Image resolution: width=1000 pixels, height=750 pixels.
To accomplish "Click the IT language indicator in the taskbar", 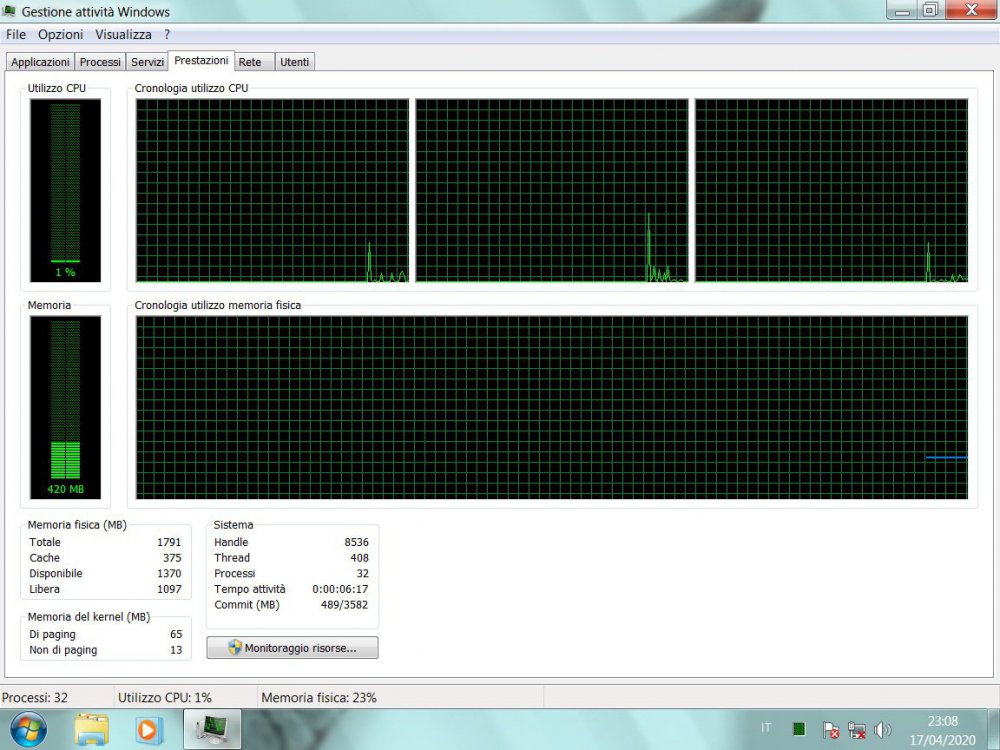I will click(x=766, y=728).
